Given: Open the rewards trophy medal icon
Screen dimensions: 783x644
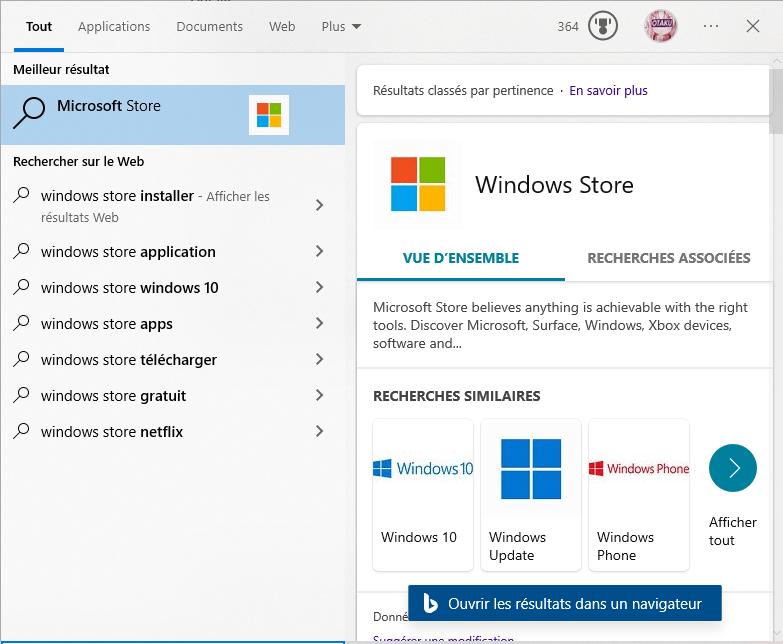Looking at the screenshot, I should (603, 26).
